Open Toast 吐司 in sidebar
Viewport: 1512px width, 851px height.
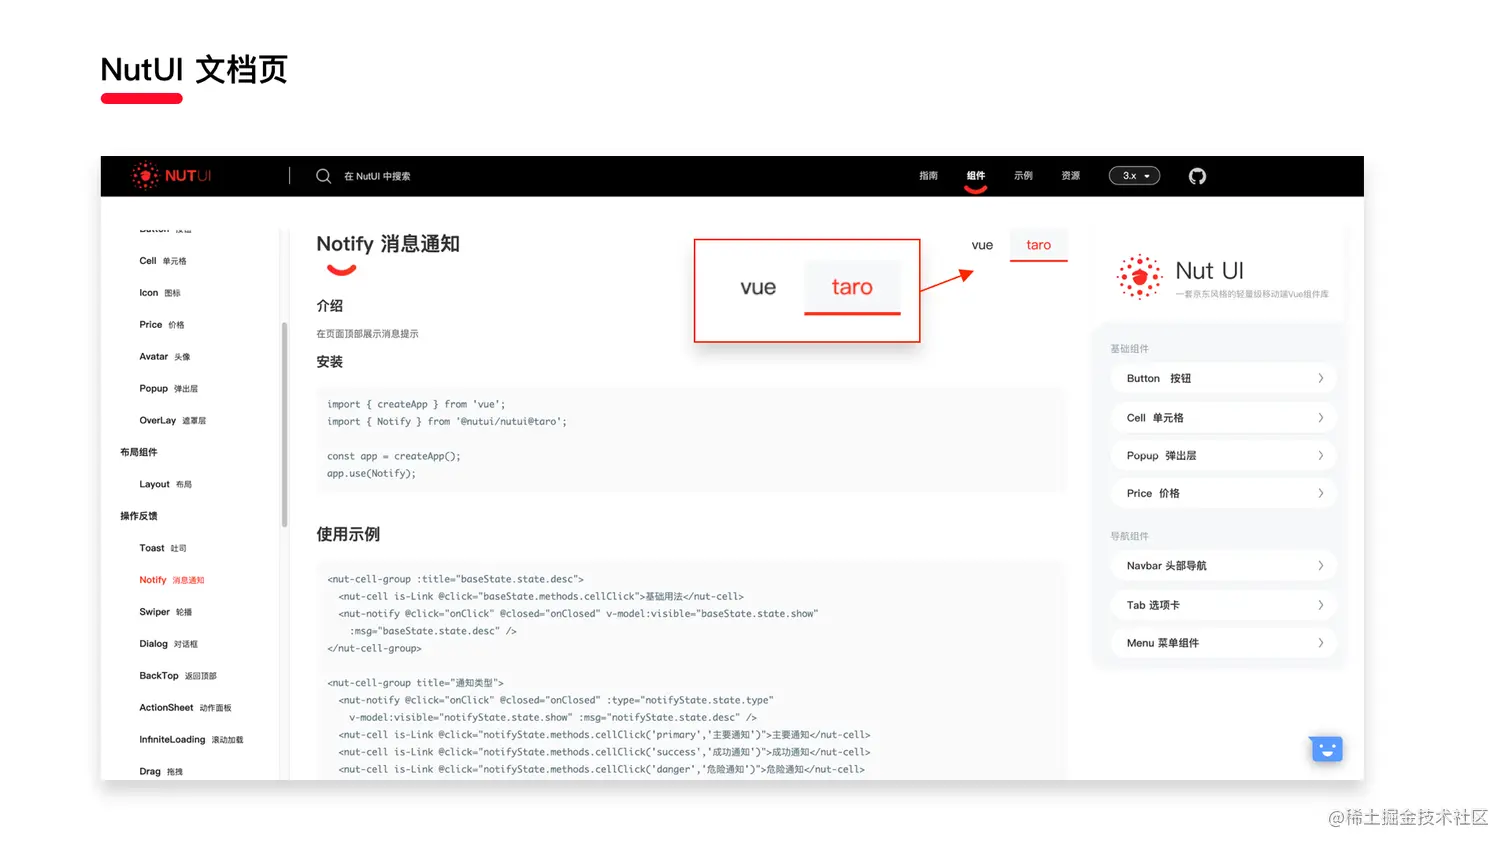click(163, 548)
